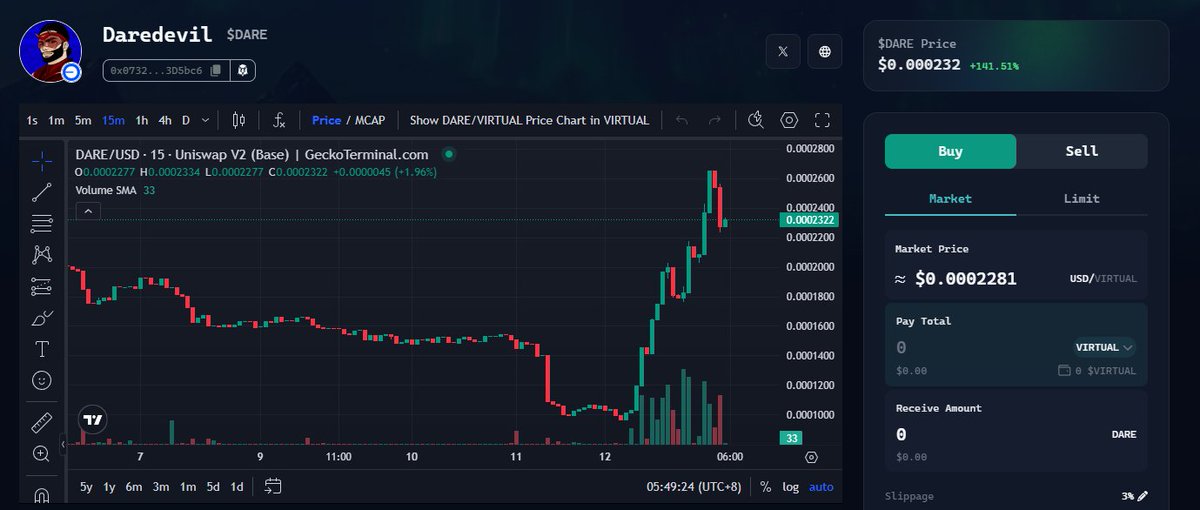Click the owl badge next to the address

point(244,71)
